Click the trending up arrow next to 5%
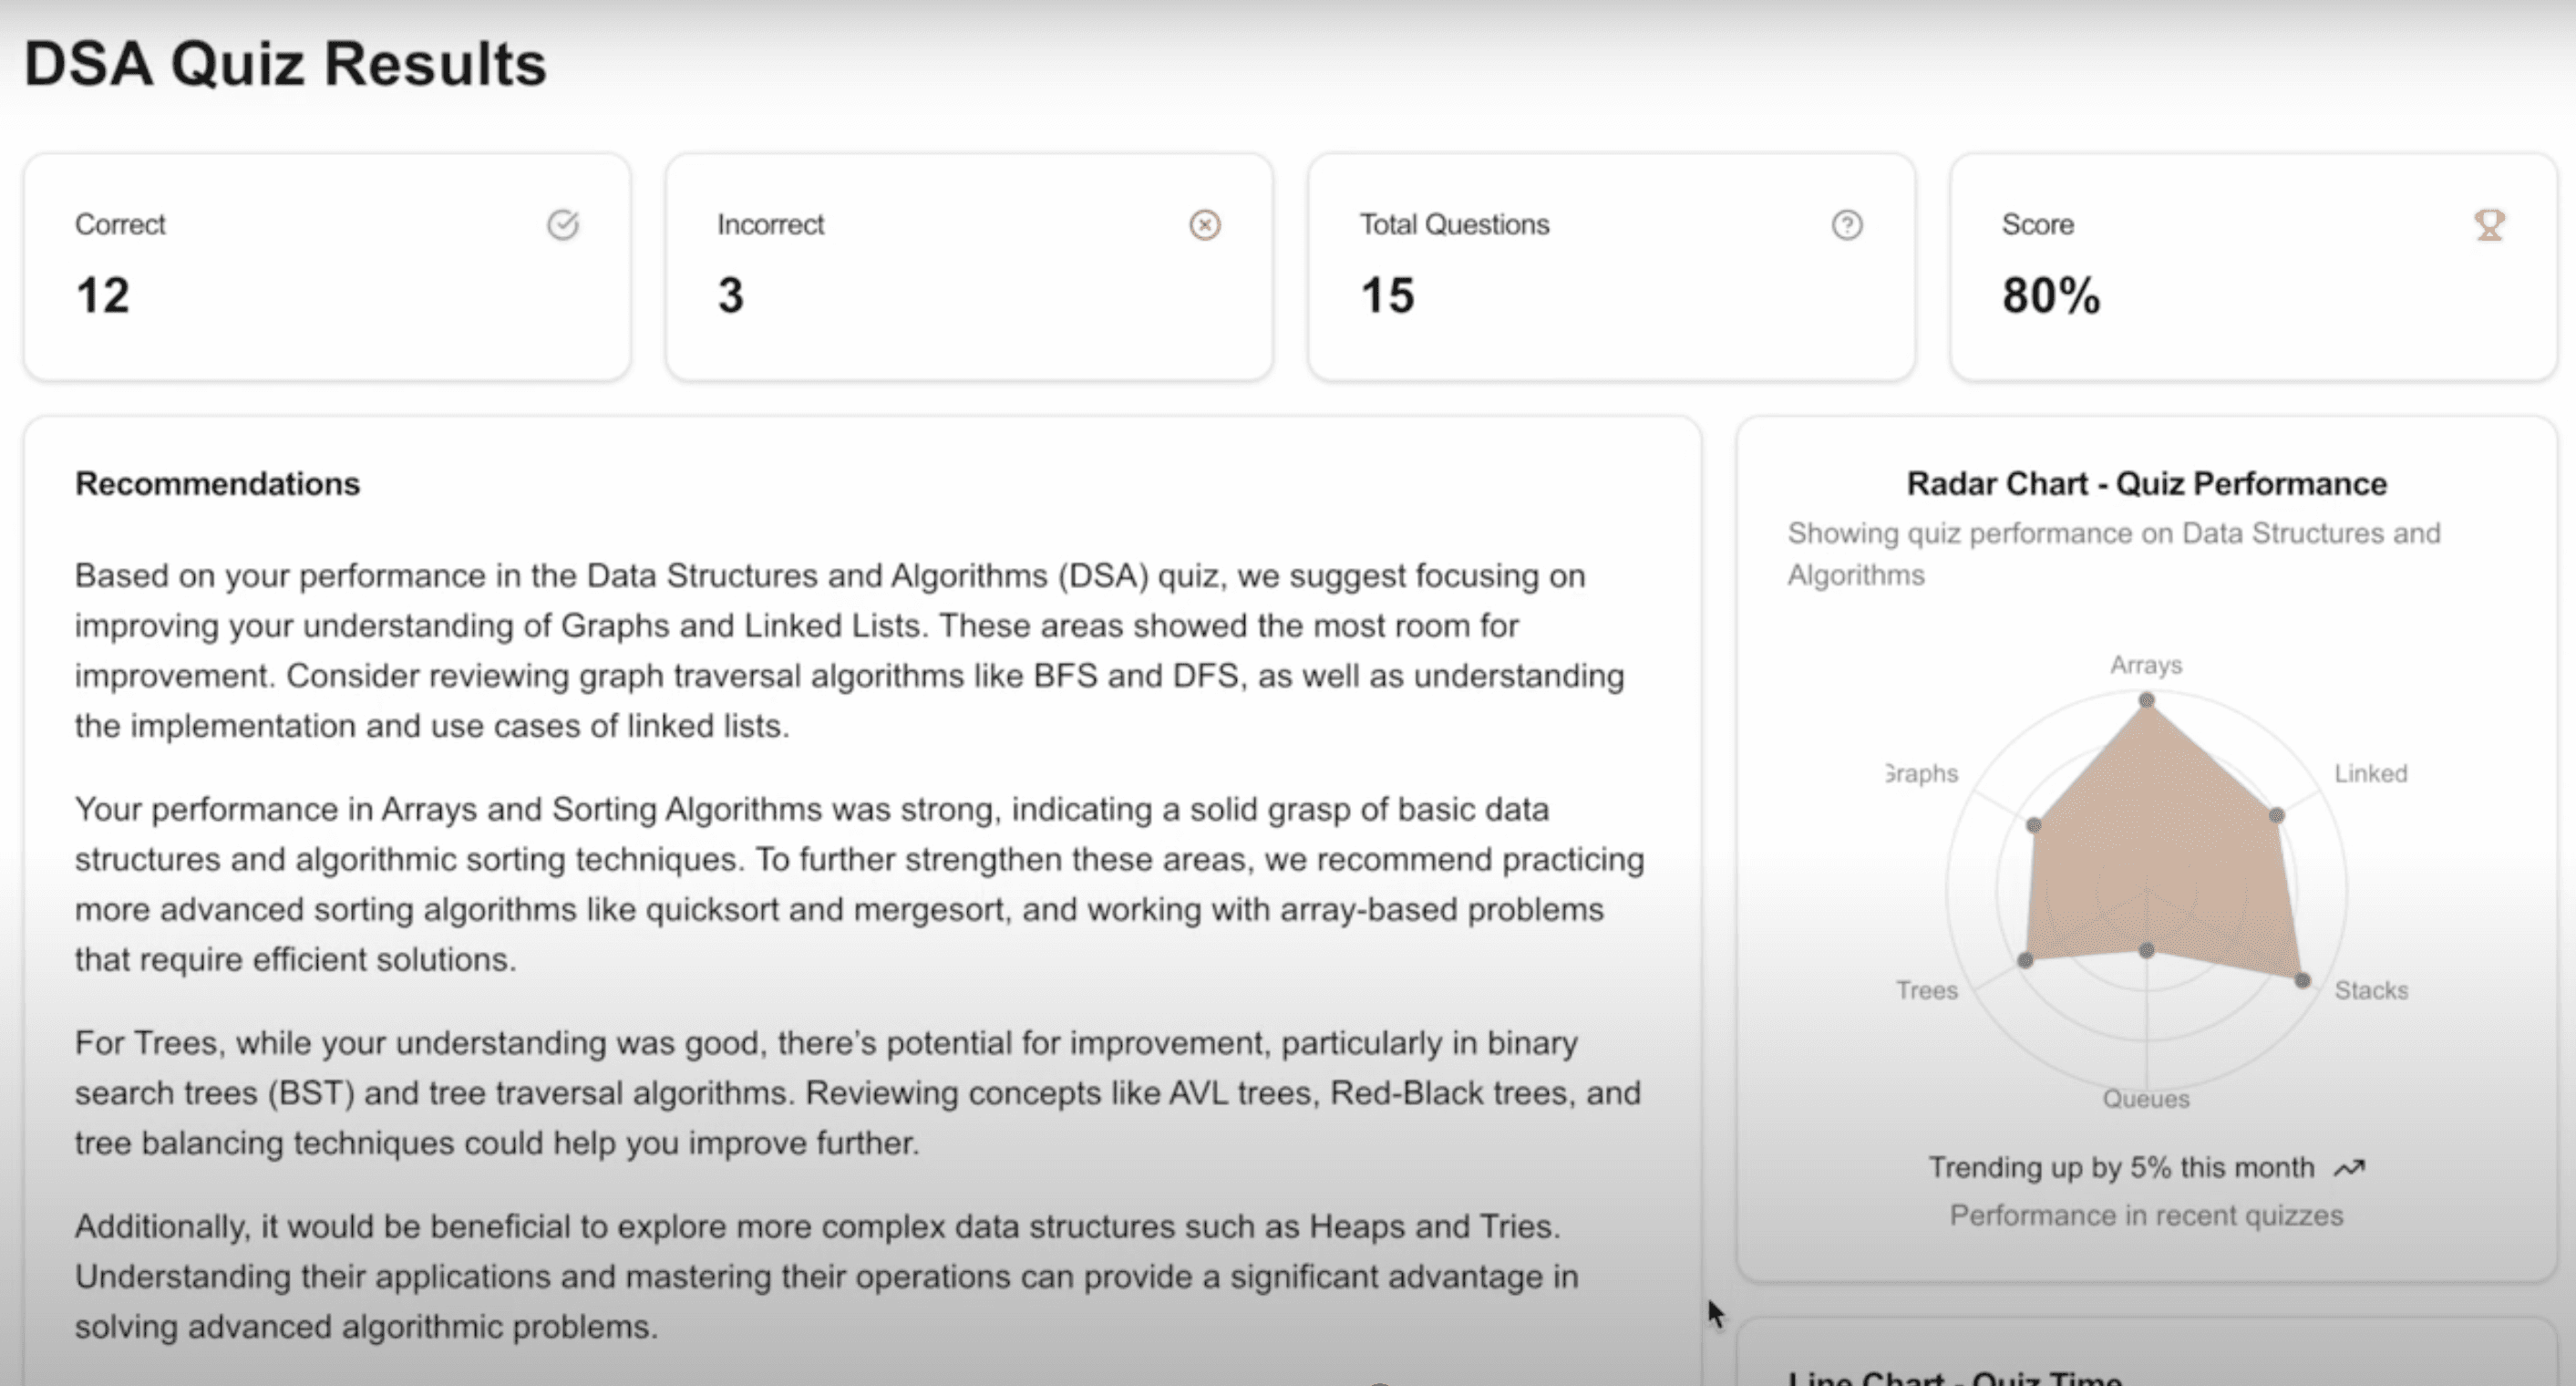The width and height of the screenshot is (2576, 1386). [x=2350, y=1167]
